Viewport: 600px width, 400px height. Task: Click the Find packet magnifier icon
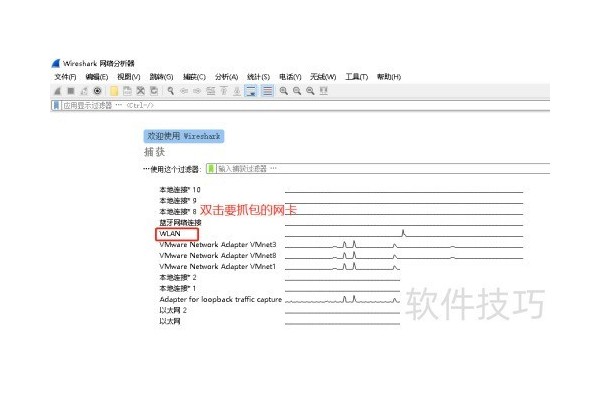pyautogui.click(x=171, y=91)
